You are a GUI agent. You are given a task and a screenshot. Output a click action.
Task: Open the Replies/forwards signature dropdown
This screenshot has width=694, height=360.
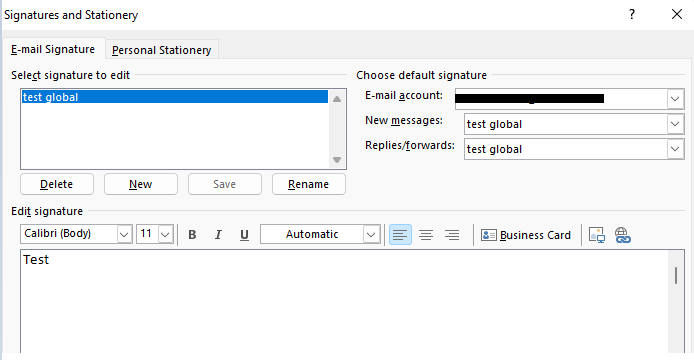pos(675,149)
